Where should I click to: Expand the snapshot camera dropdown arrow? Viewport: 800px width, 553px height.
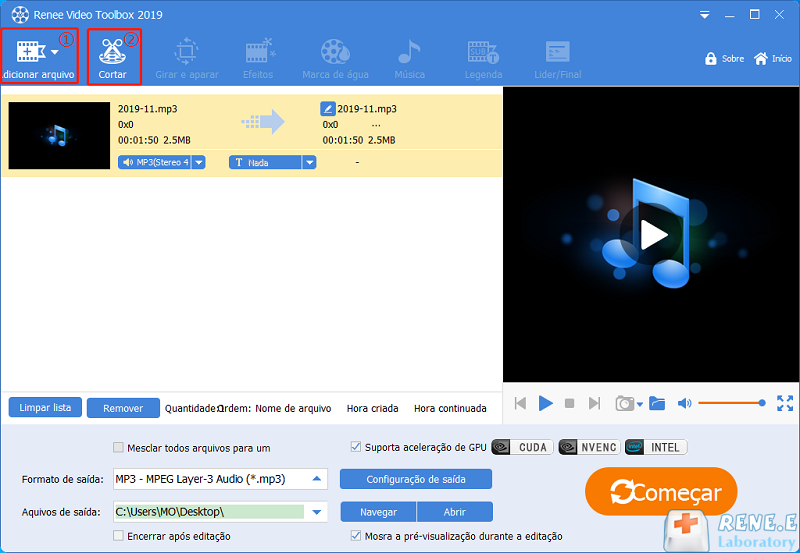640,405
